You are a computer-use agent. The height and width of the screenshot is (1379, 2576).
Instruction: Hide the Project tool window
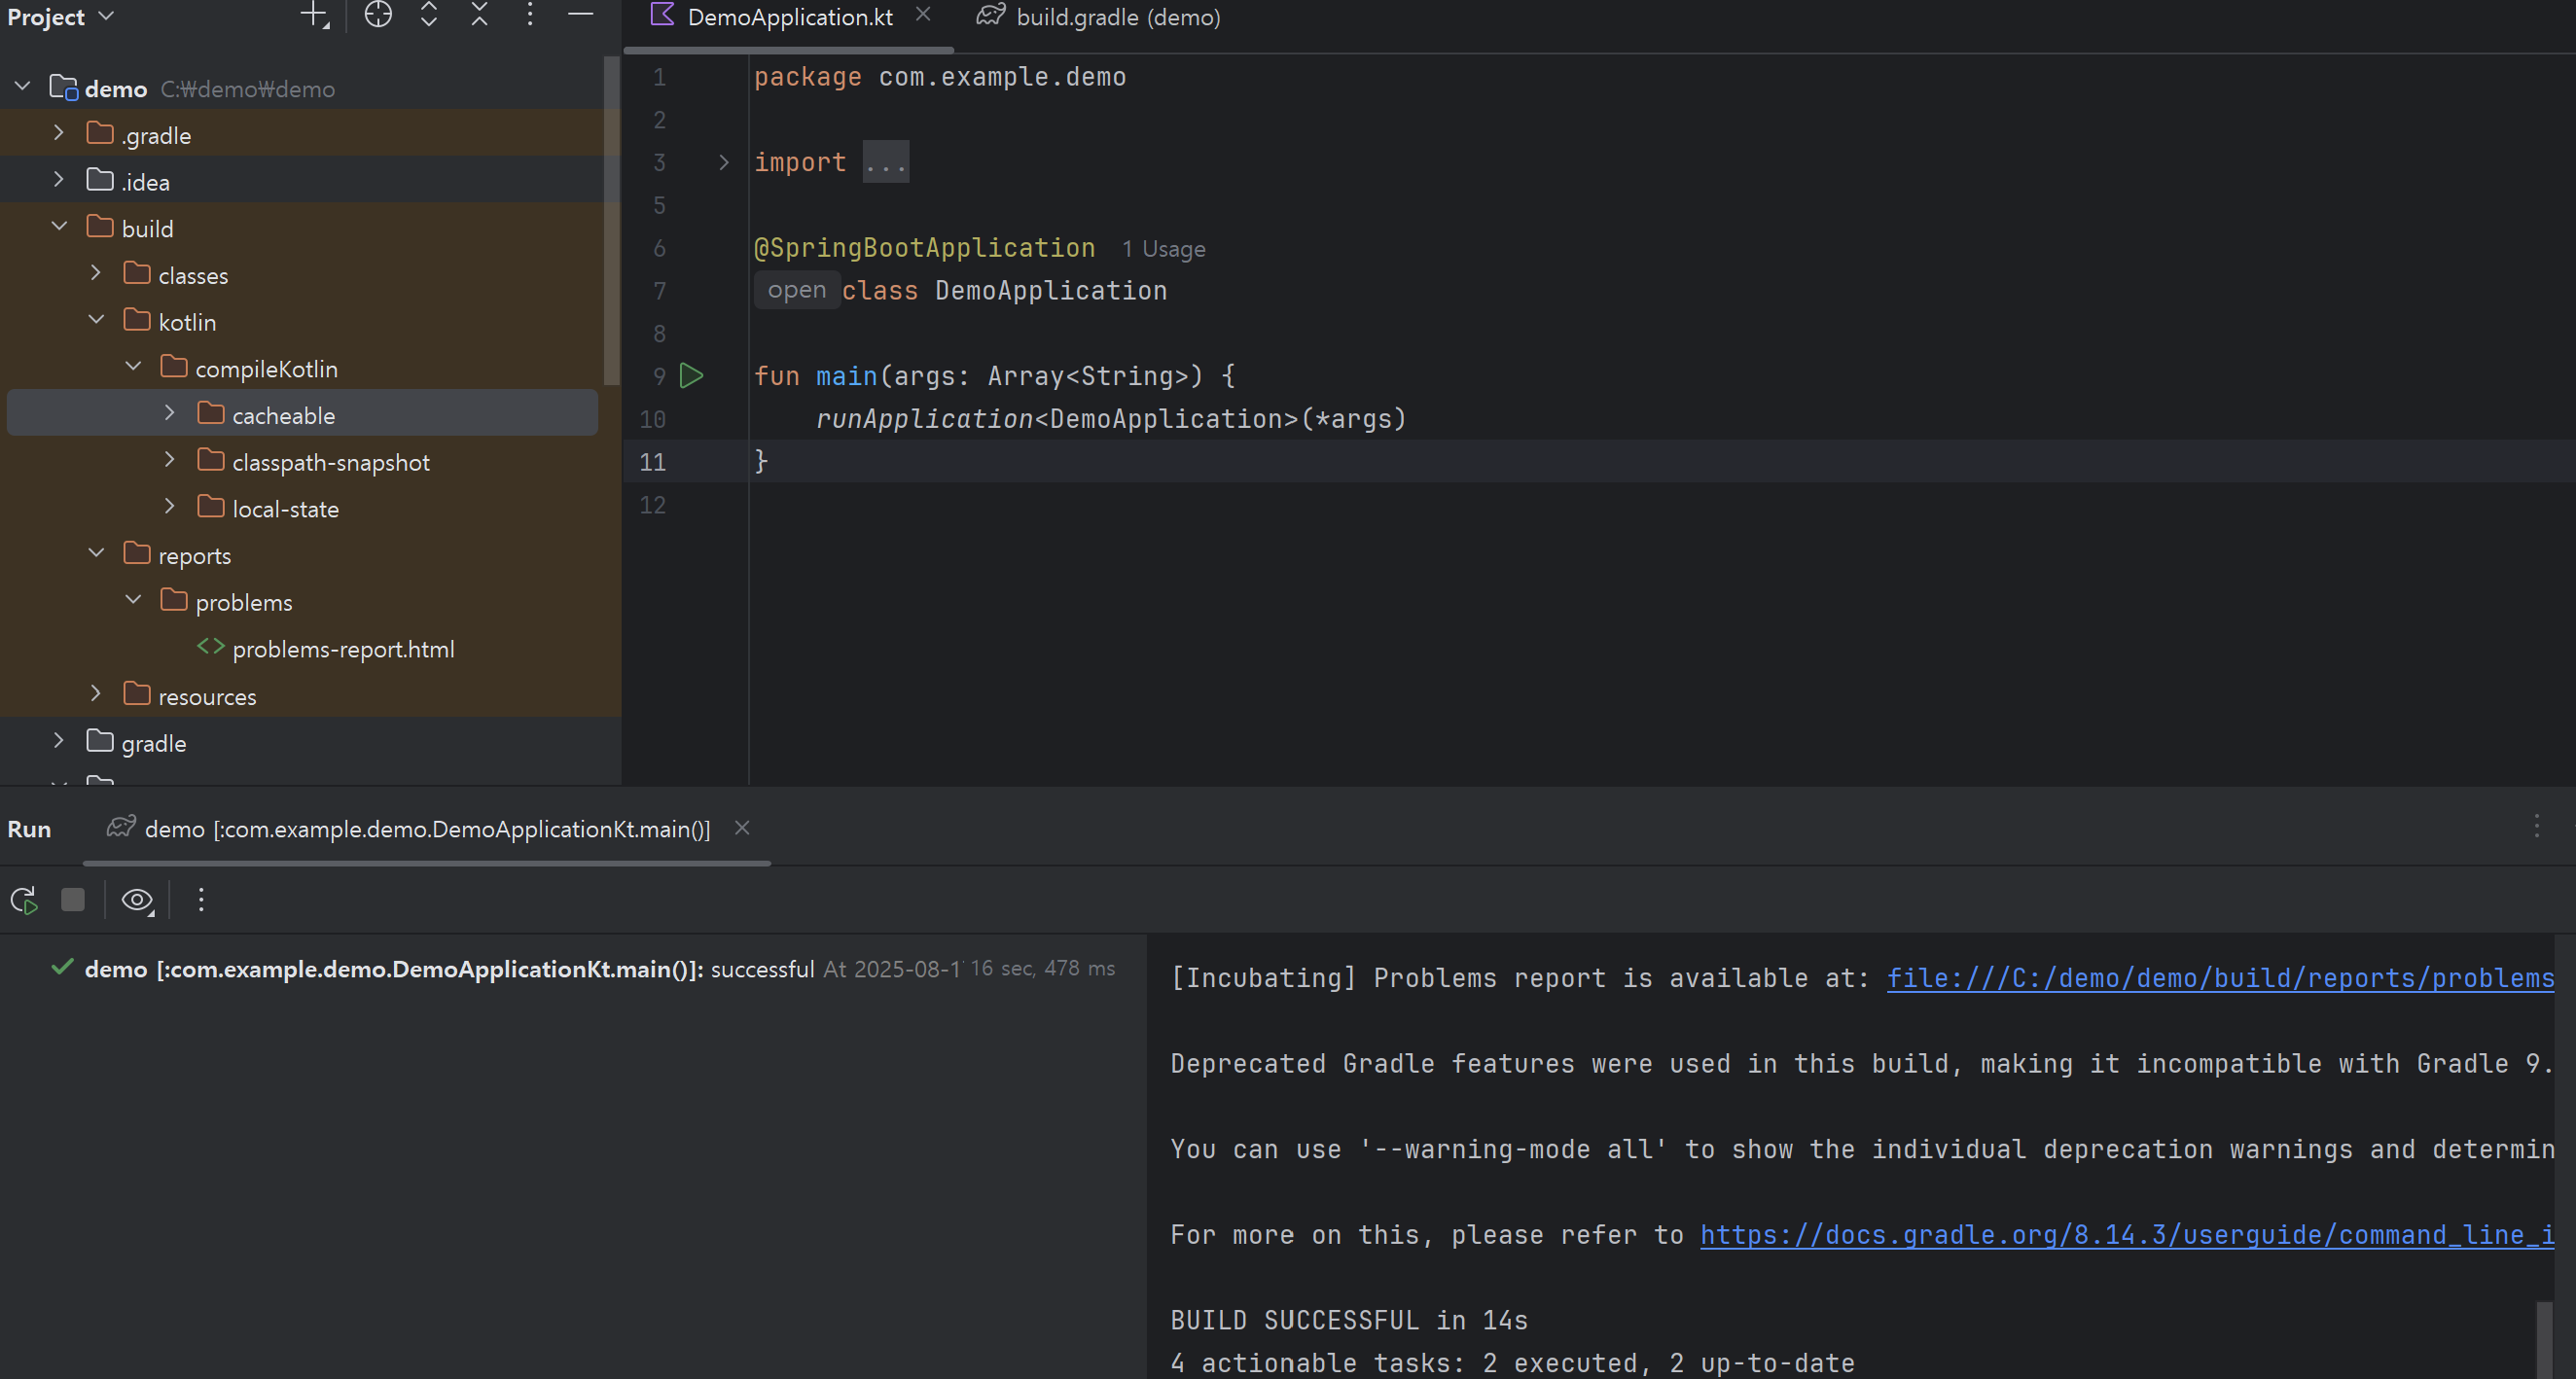point(581,15)
